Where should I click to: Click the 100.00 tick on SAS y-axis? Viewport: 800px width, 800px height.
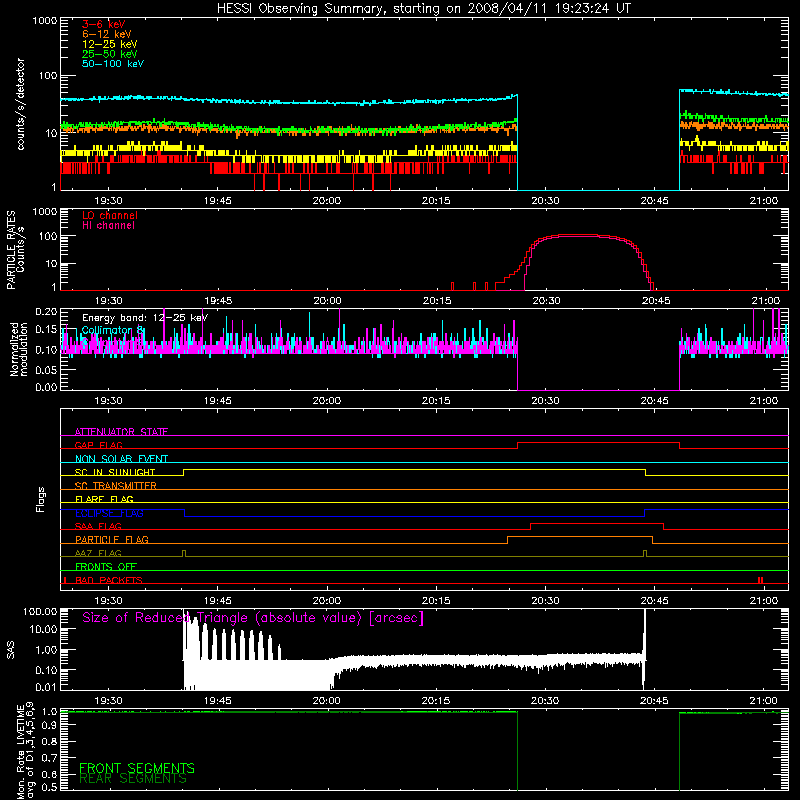click(x=40, y=611)
